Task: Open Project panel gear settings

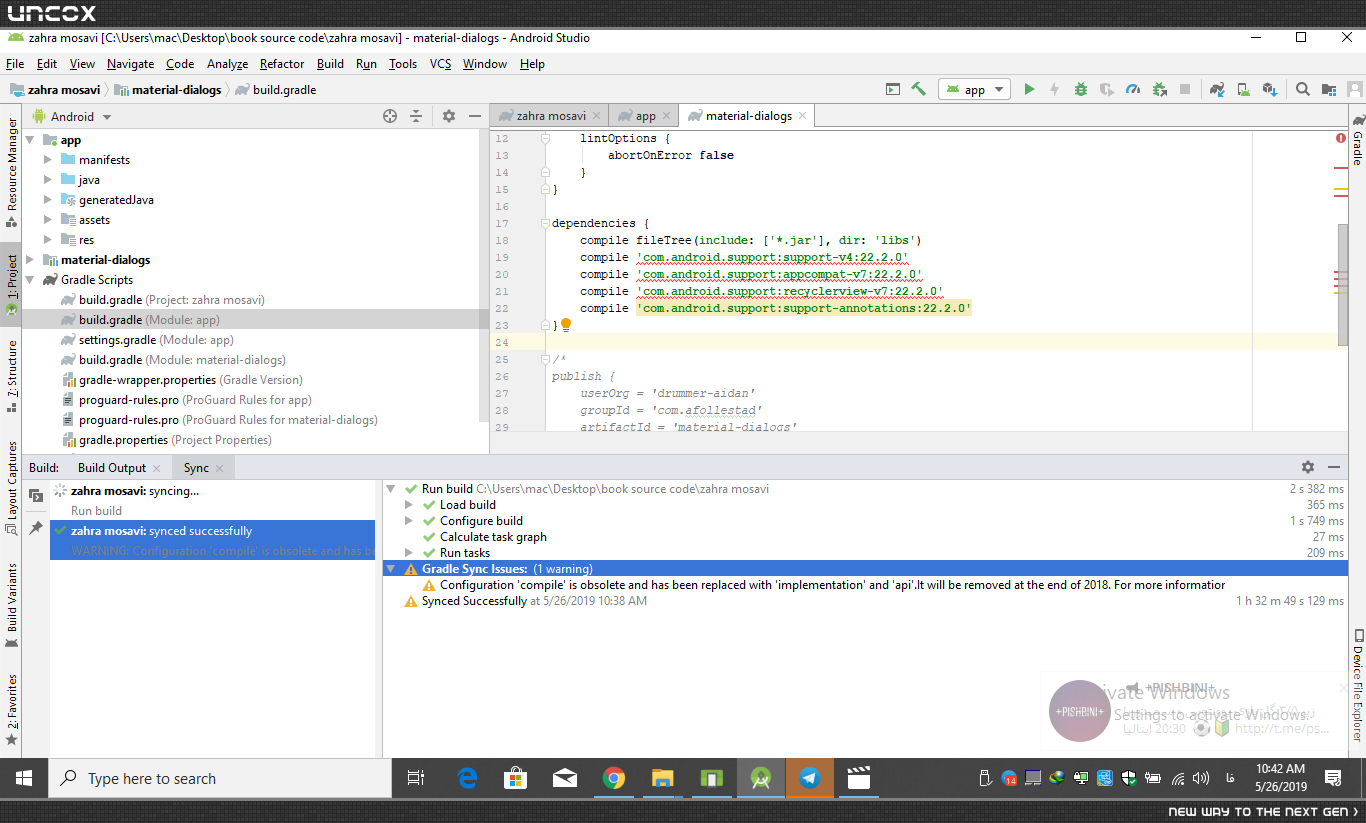Action: 449,116
